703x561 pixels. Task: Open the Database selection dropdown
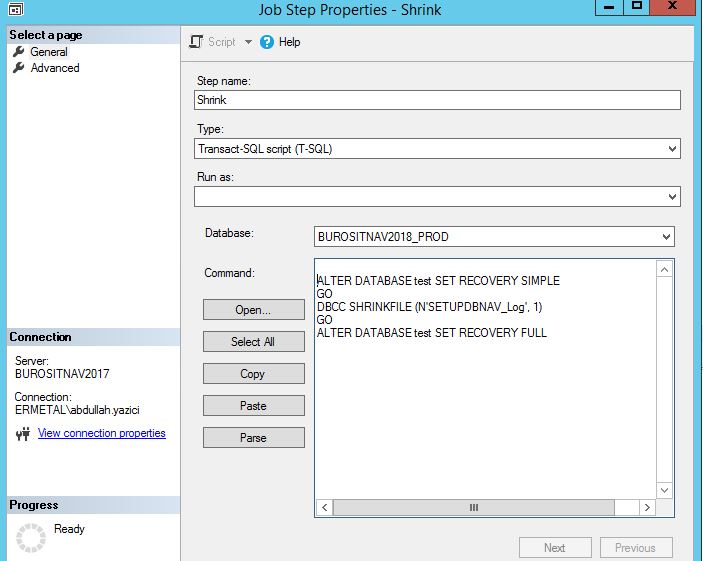tap(665, 237)
